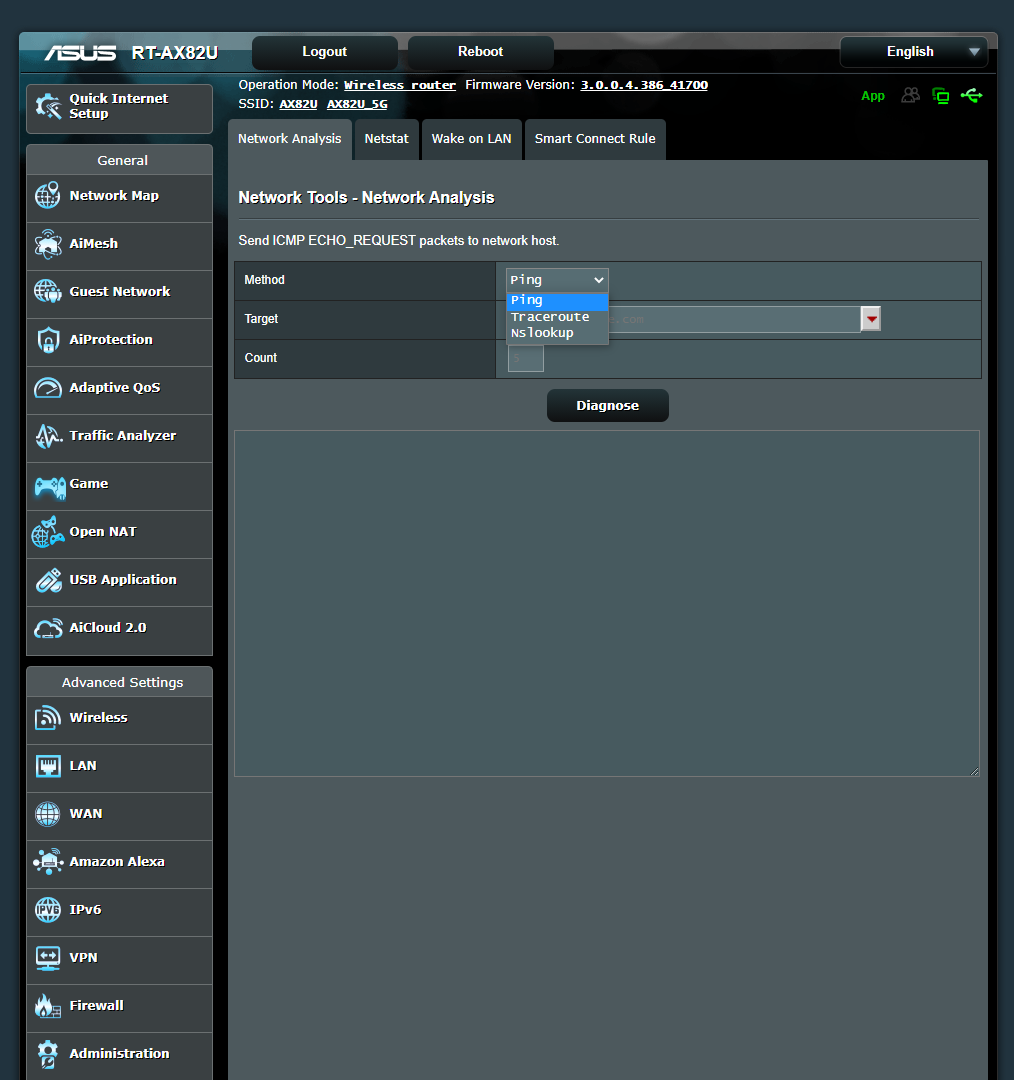1014x1080 pixels.
Task: Open the Wireless router operation mode link
Action: [x=400, y=85]
